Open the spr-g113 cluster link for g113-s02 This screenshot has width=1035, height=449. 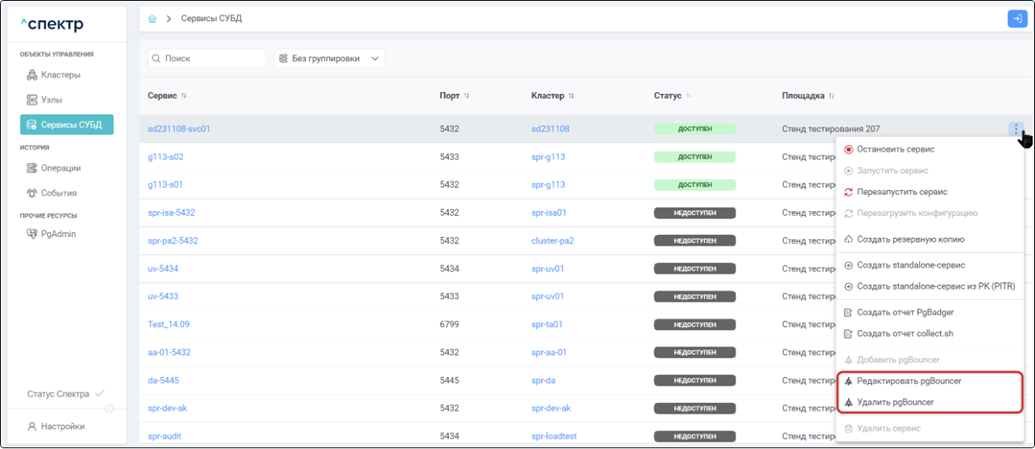pyautogui.click(x=548, y=157)
